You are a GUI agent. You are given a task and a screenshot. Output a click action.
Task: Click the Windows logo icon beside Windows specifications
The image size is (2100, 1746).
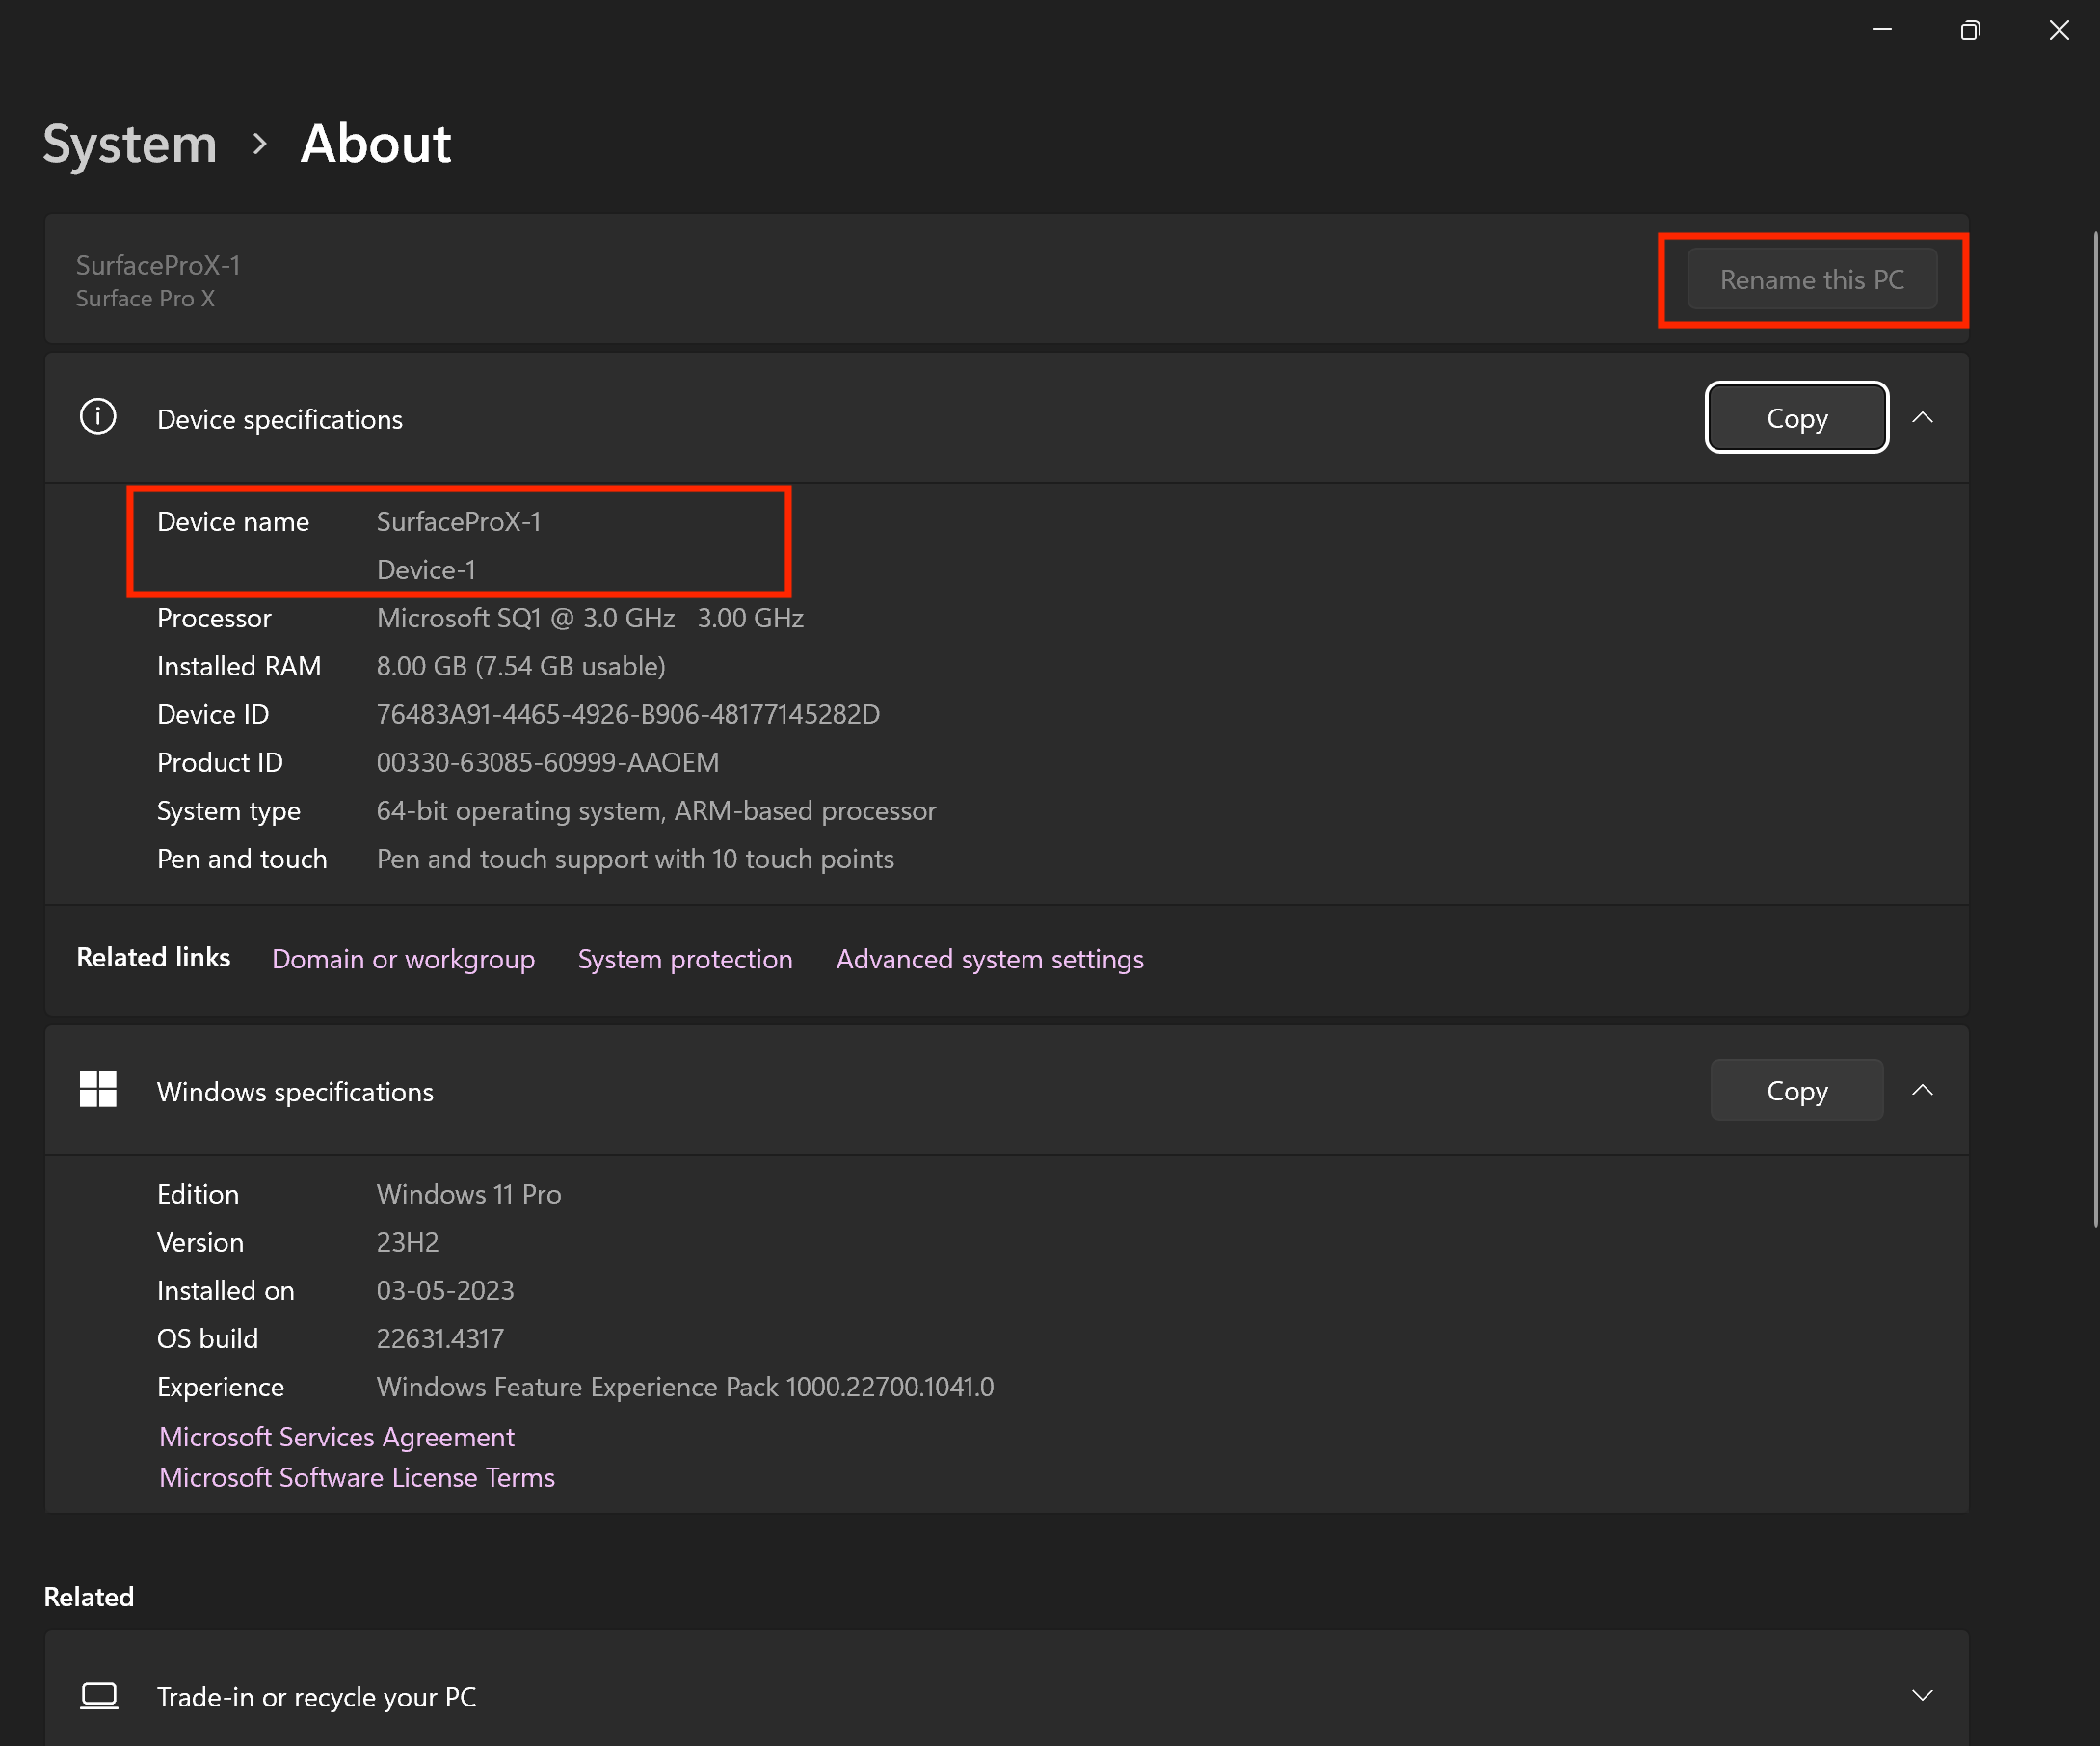pos(98,1089)
